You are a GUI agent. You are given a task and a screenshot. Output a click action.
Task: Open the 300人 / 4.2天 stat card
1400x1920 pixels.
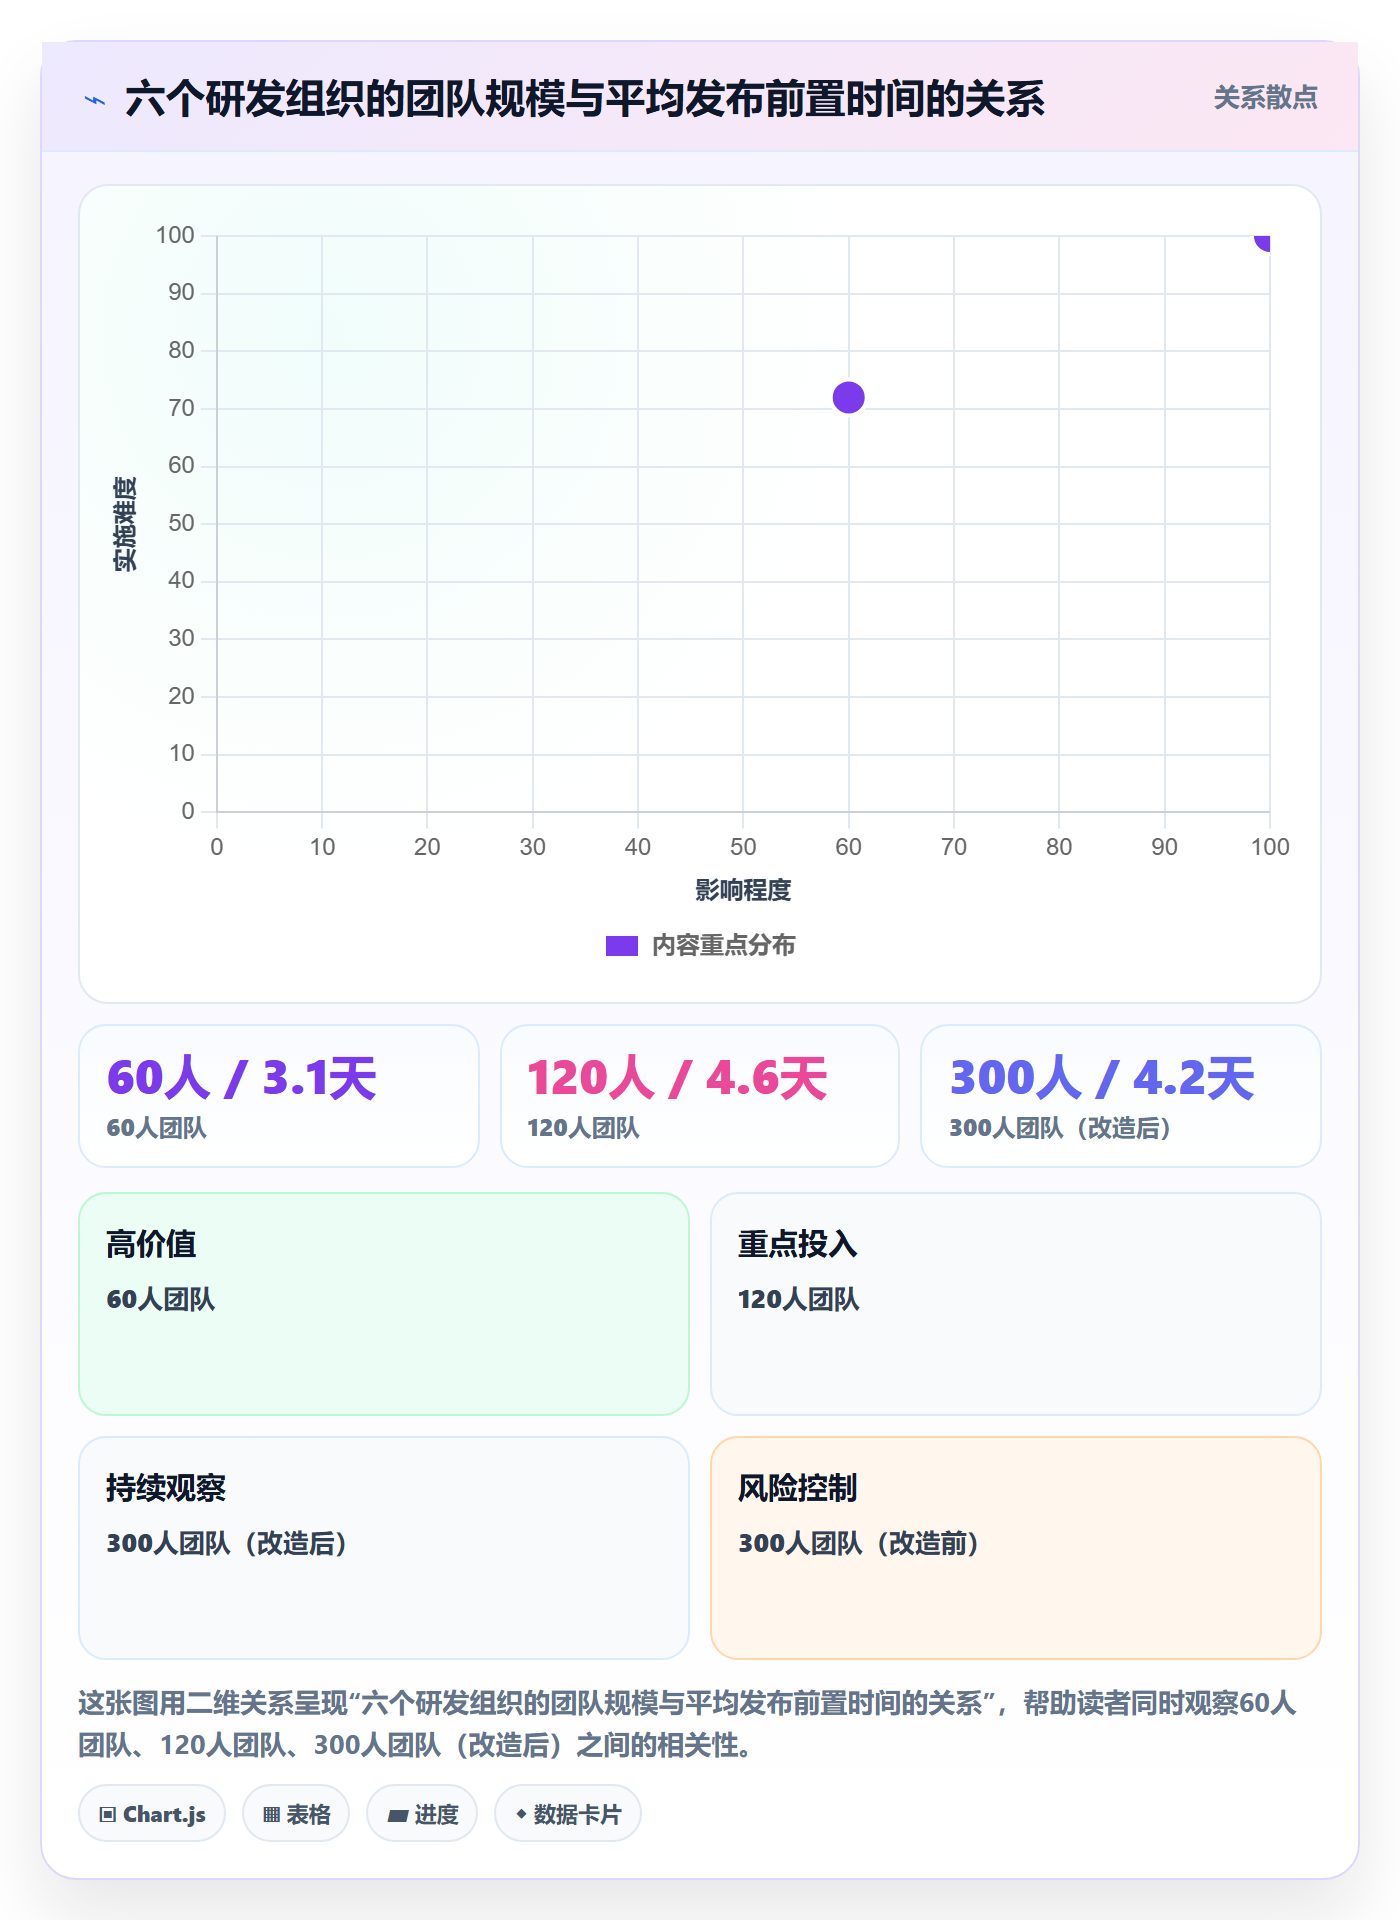coord(1121,1096)
